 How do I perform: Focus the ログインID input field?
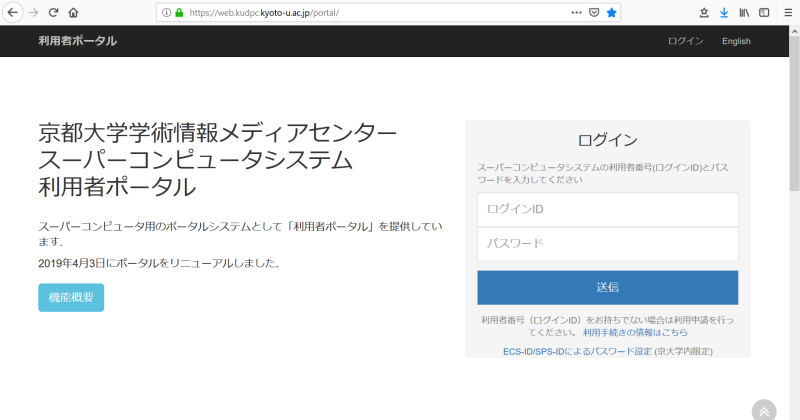608,209
